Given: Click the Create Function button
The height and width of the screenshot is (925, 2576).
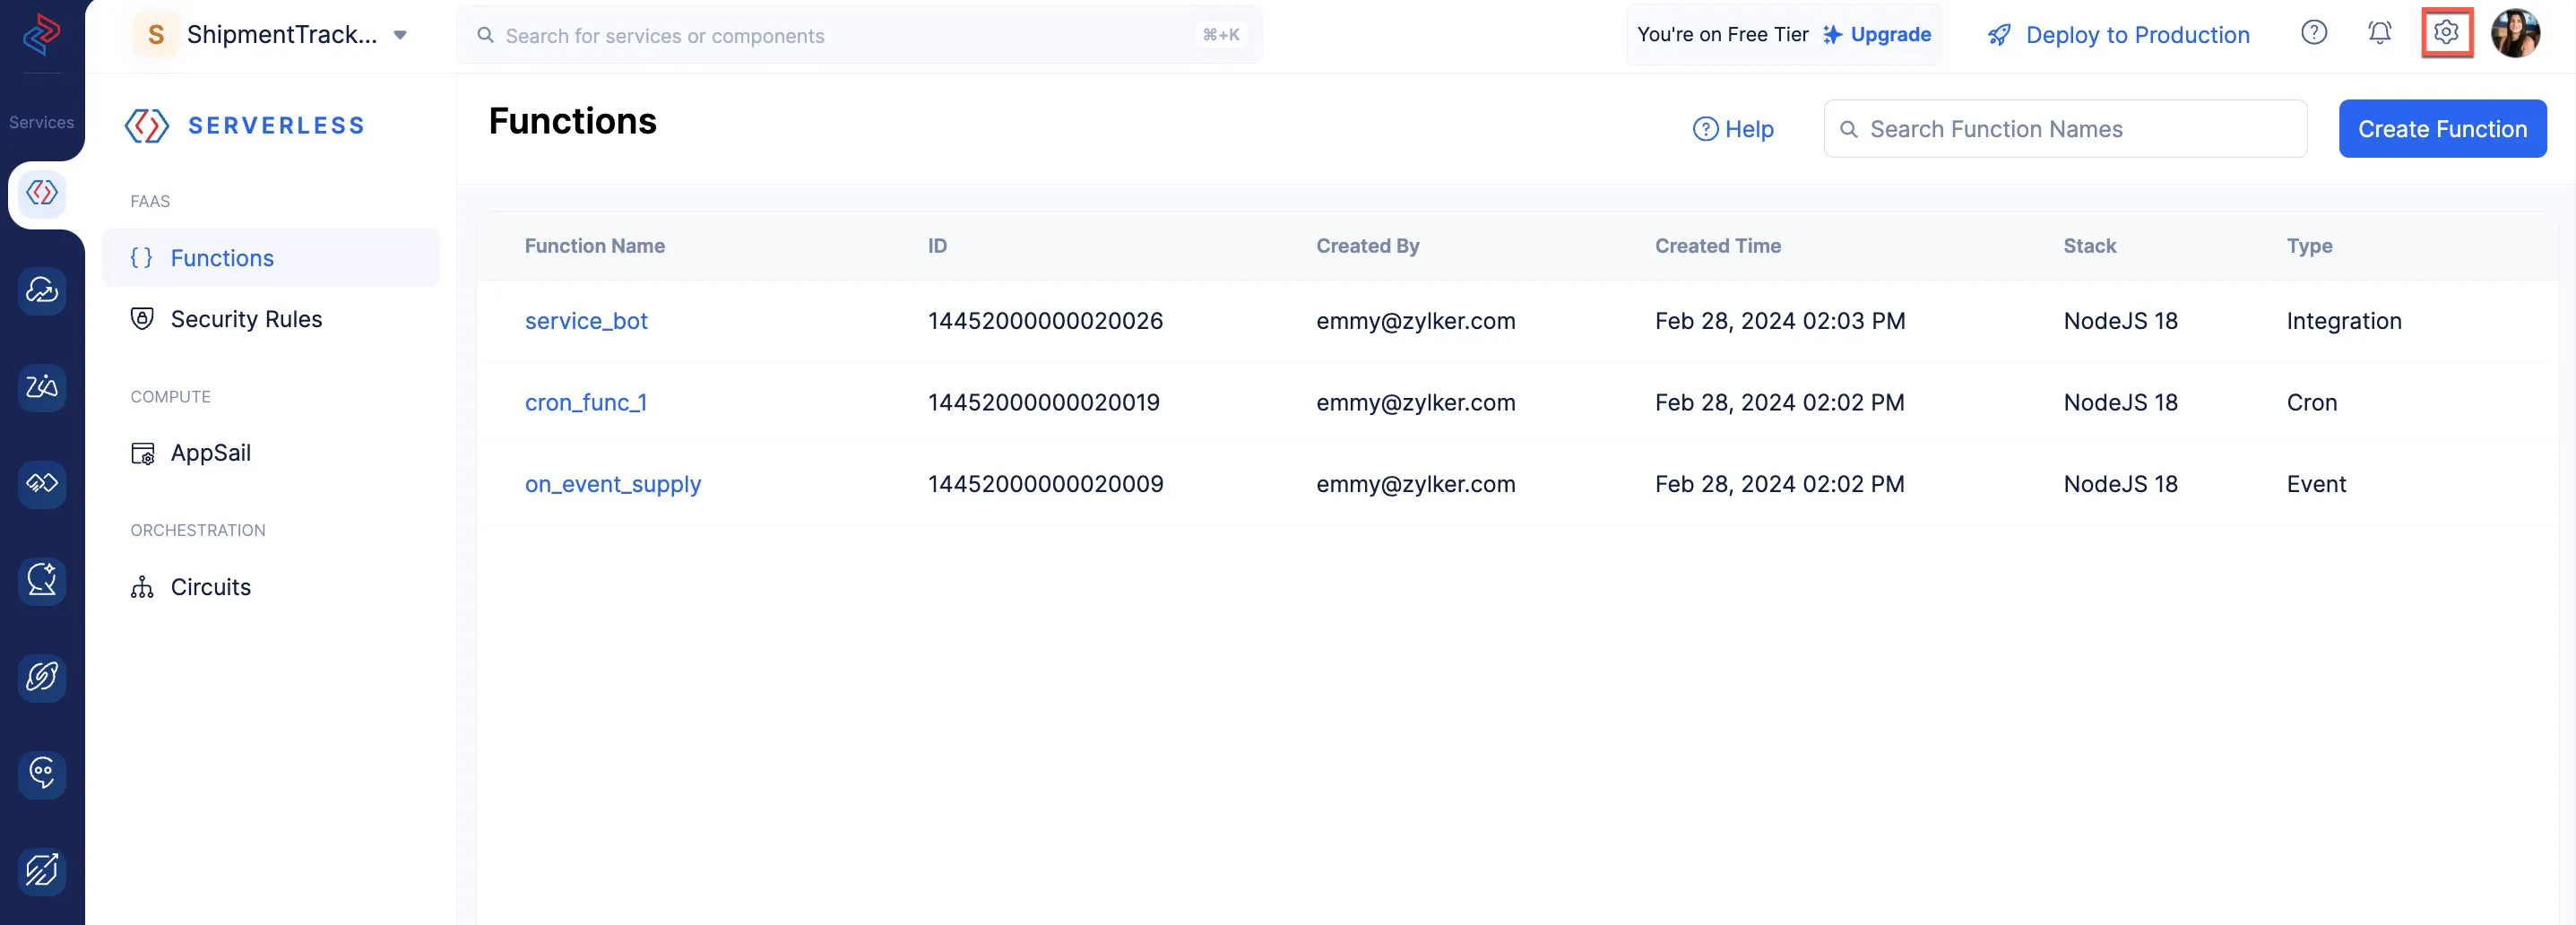Looking at the screenshot, I should coord(2442,129).
